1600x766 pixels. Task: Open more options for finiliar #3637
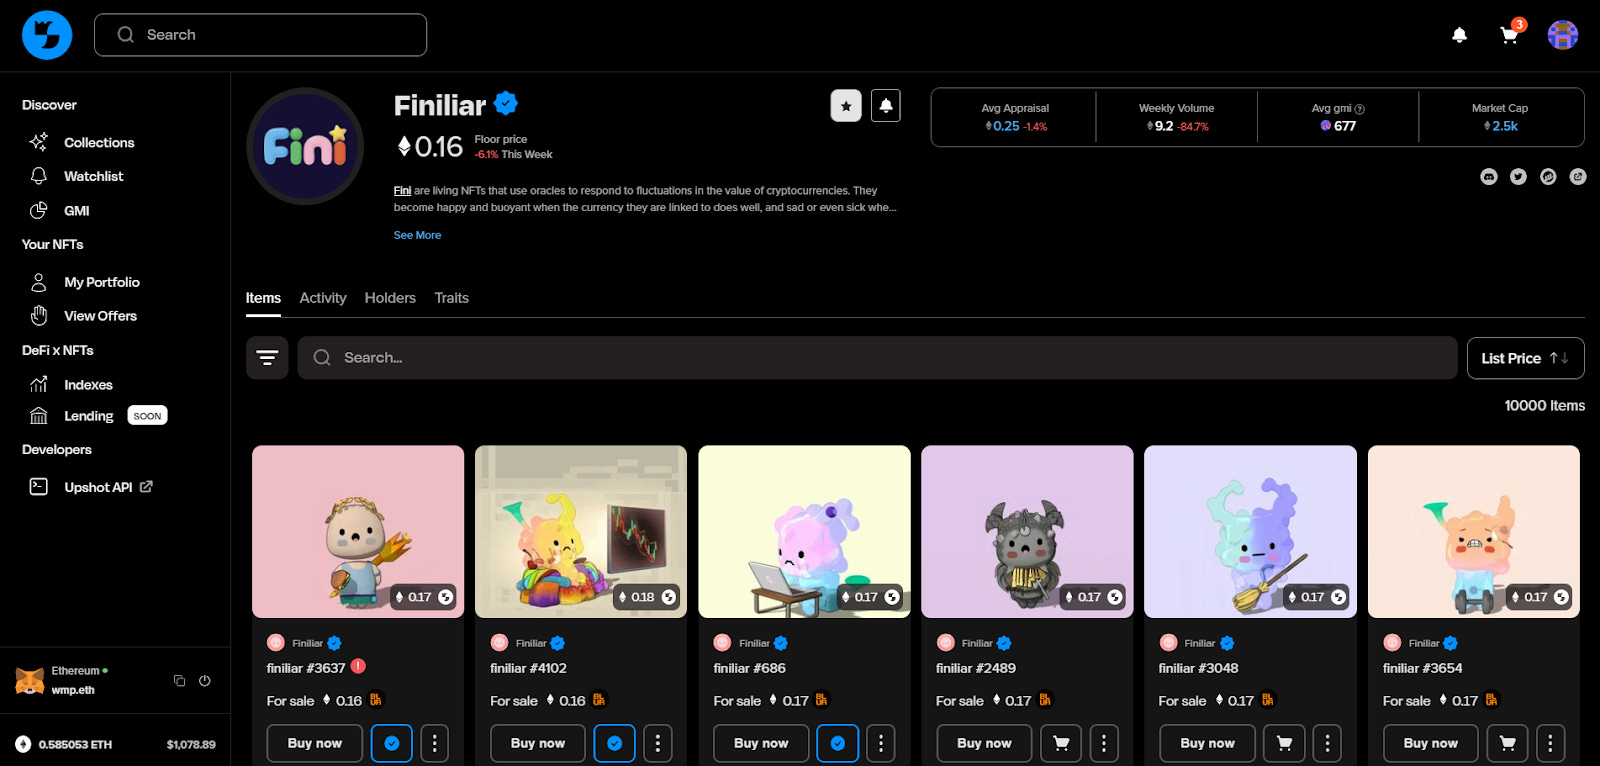[434, 744]
